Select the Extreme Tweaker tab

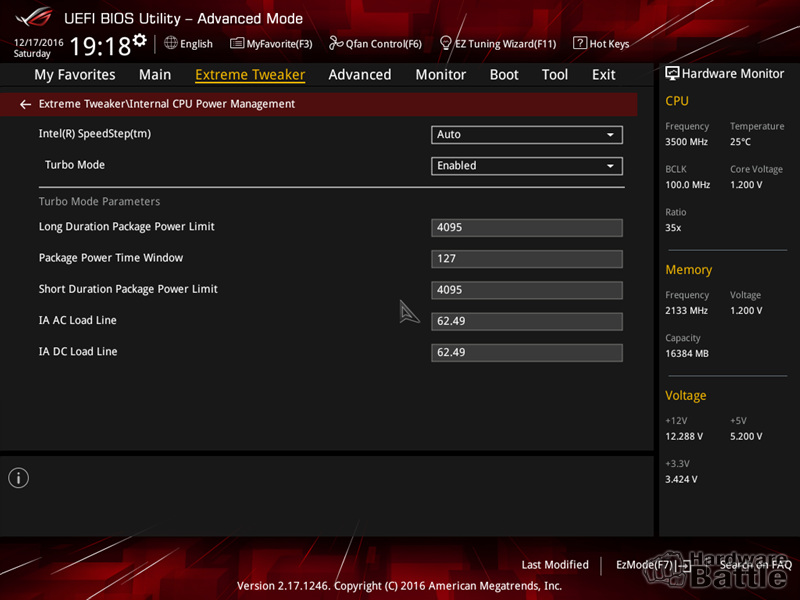pos(250,75)
